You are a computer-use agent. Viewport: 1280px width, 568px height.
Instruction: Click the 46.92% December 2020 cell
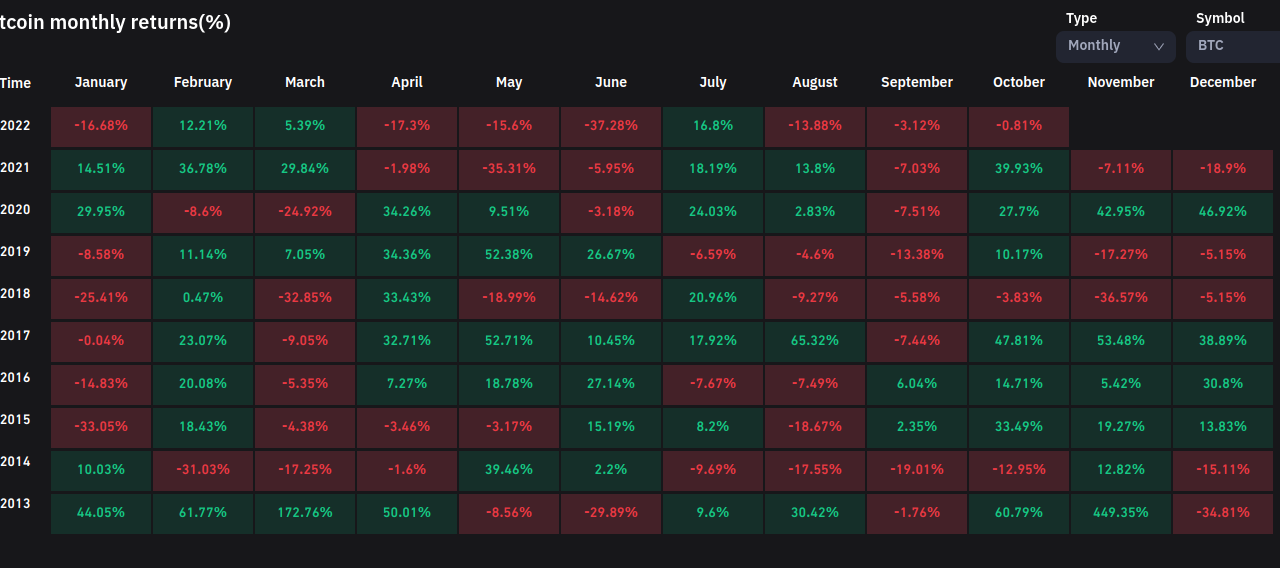click(1222, 212)
